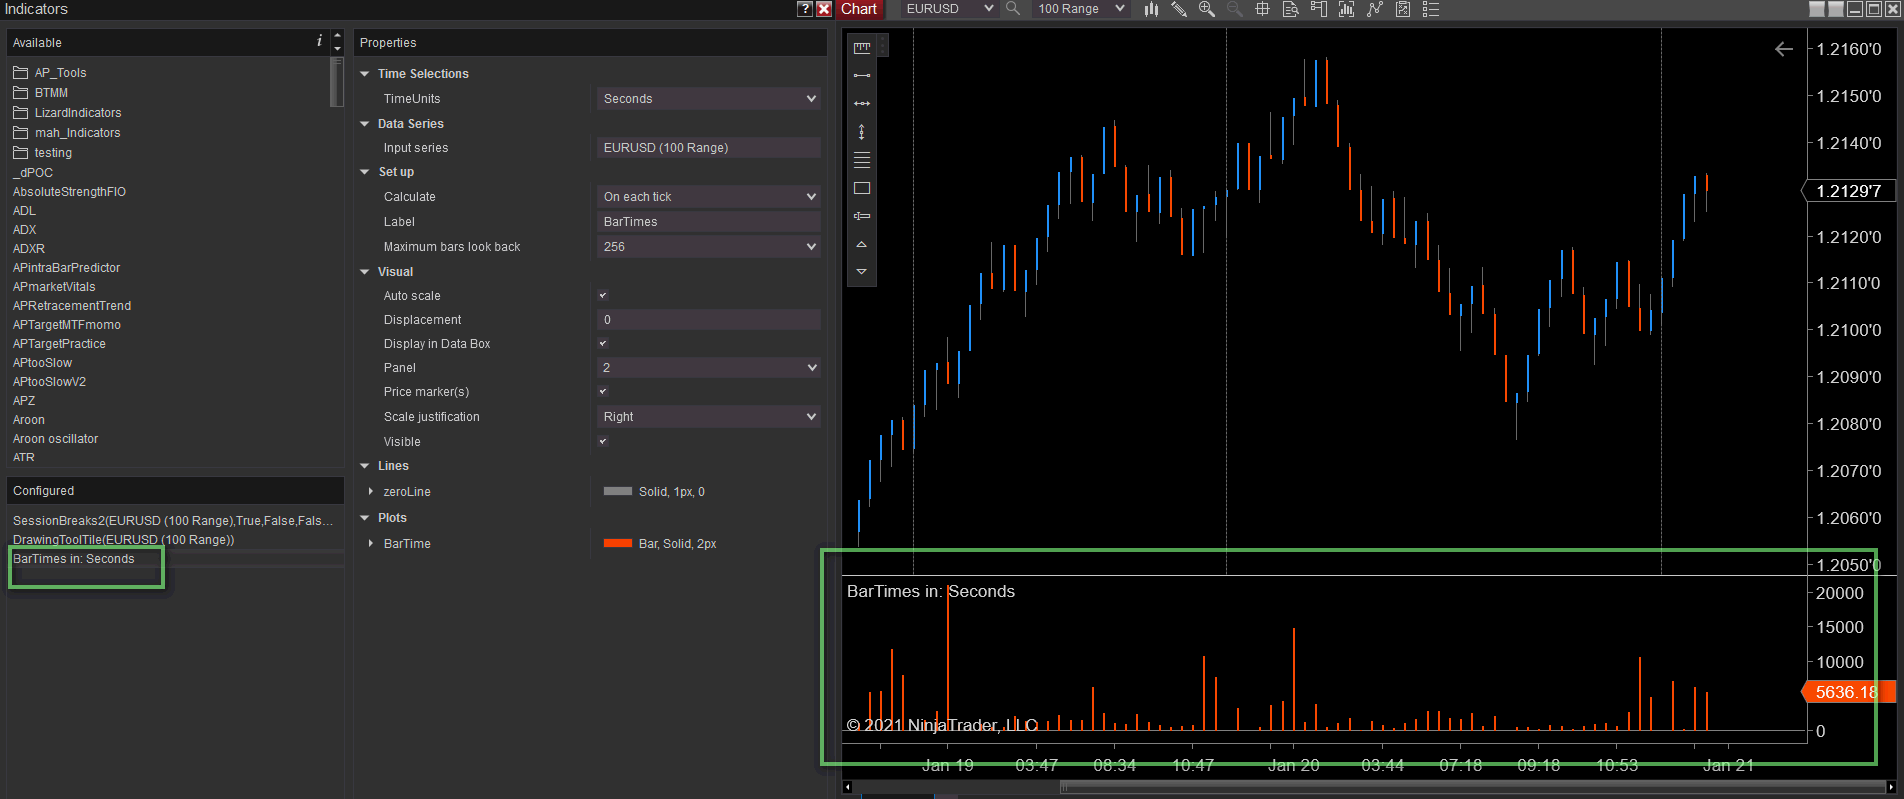Viewport: 1904px width, 799px height.
Task: Collapse the Lines section
Action: (365, 466)
